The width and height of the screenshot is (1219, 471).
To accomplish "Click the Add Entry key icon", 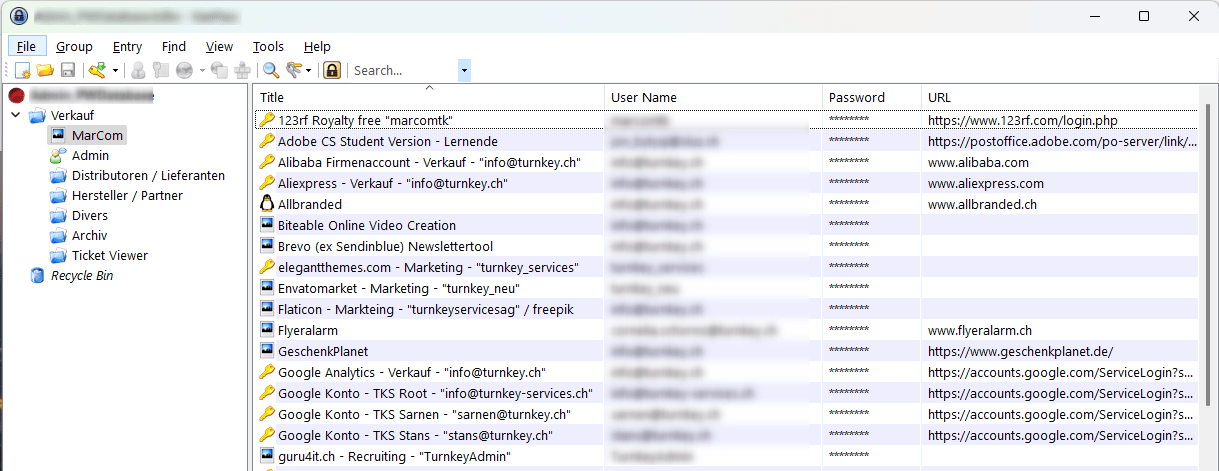I will click(x=97, y=70).
